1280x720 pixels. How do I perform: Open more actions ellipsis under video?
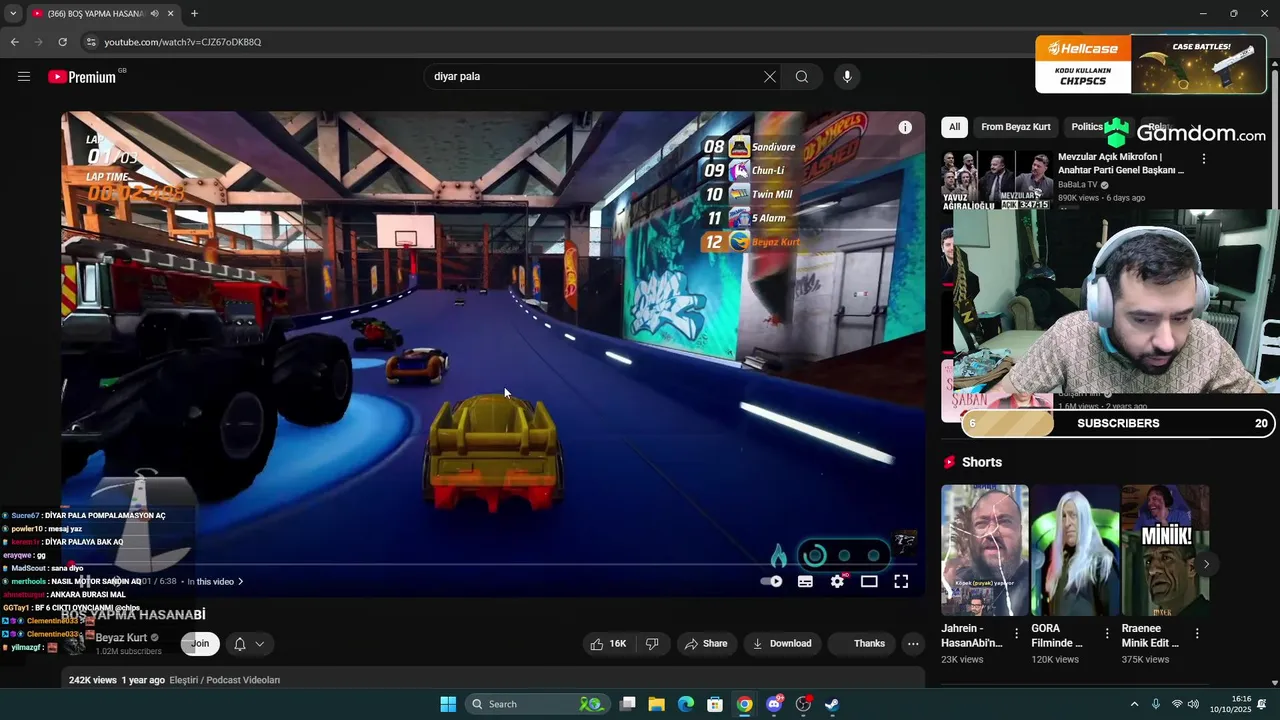pos(913,644)
